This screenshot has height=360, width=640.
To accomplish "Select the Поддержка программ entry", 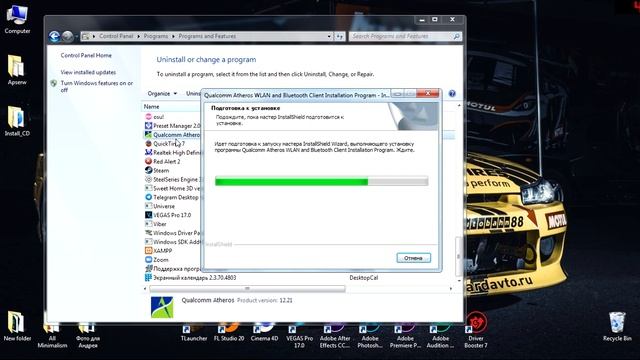I will coord(173,269).
